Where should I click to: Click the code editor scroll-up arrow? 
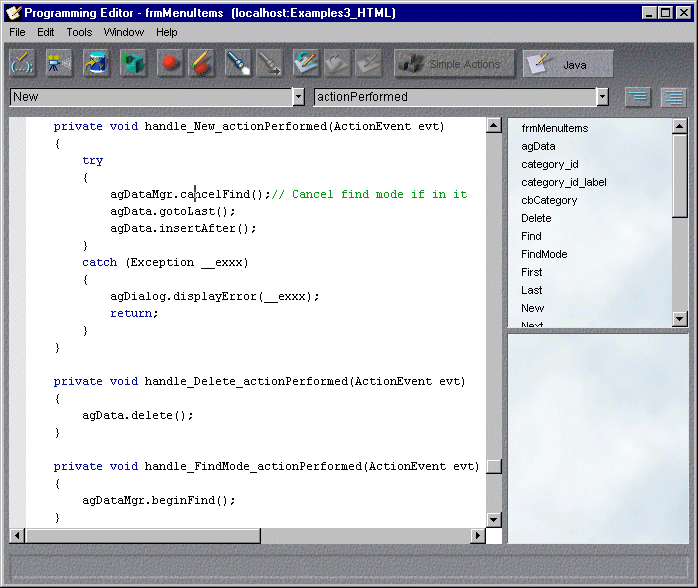(494, 126)
